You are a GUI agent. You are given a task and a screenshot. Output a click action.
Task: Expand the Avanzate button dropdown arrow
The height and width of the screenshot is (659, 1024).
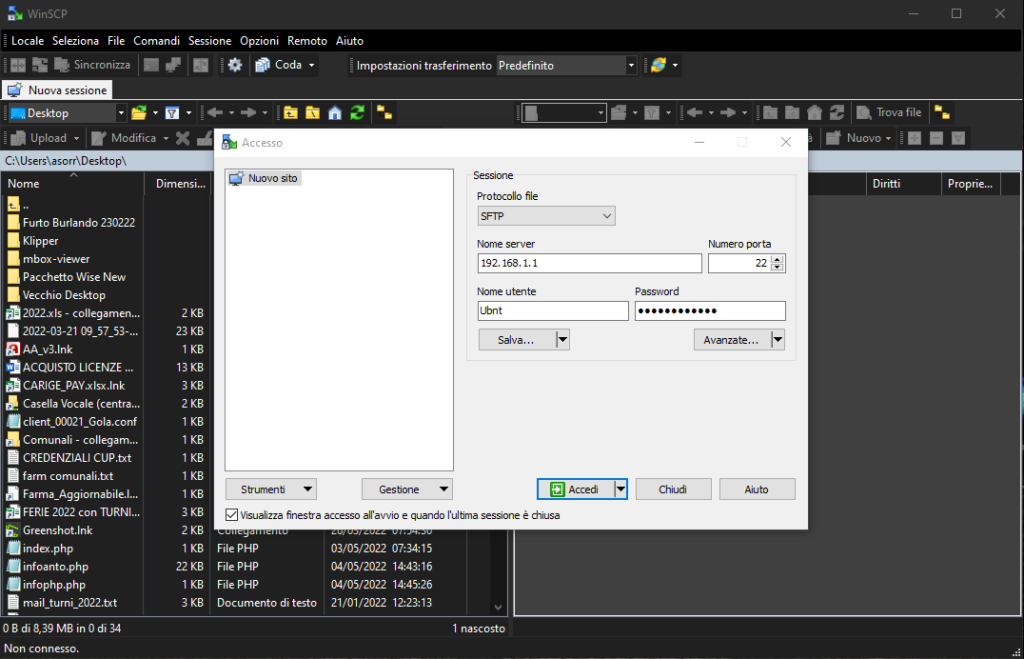(x=777, y=340)
